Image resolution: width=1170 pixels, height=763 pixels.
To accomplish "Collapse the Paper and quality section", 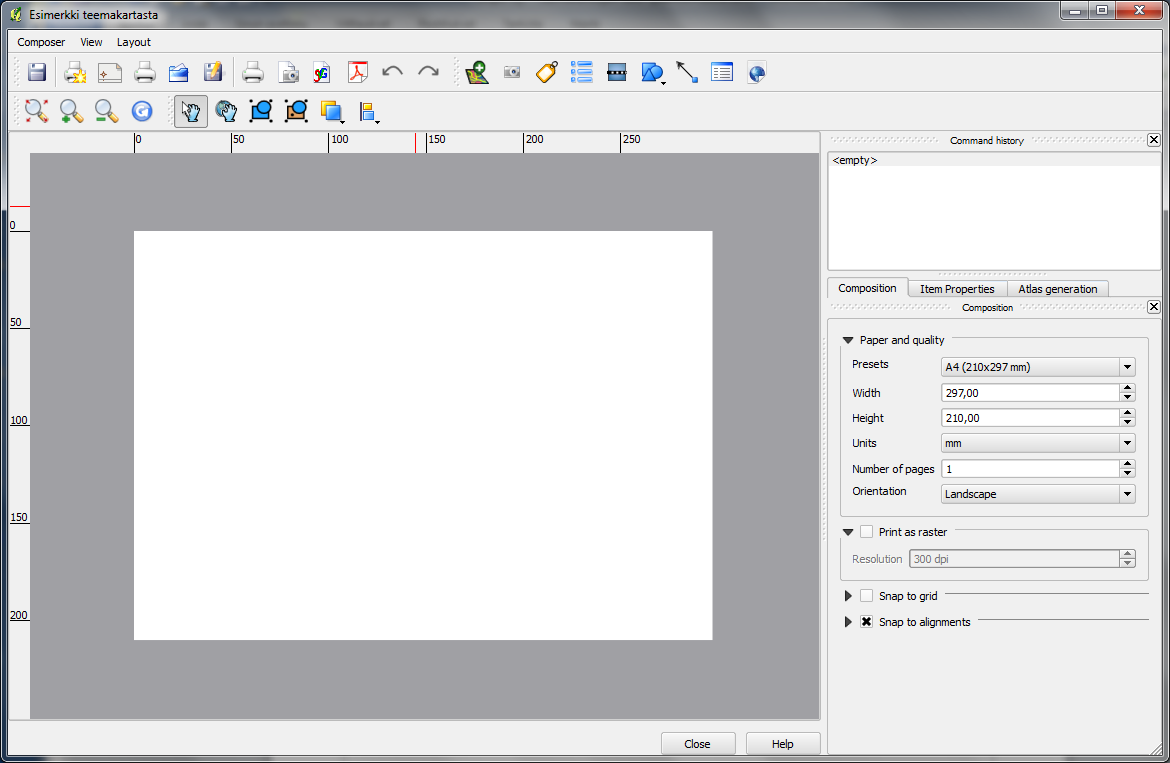I will click(848, 340).
